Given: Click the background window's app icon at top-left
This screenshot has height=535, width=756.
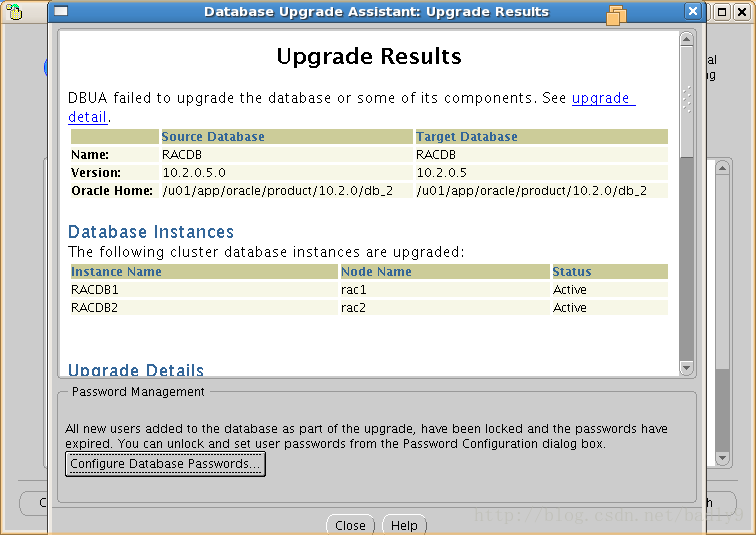Looking at the screenshot, I should click(14, 12).
